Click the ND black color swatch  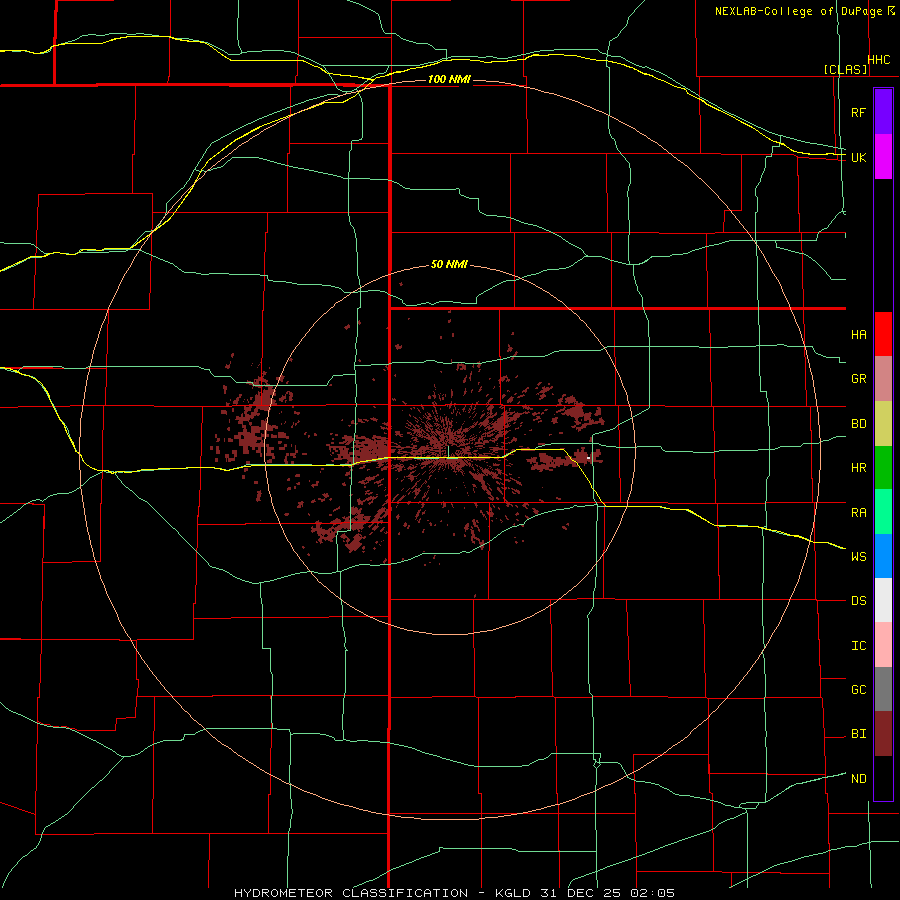click(883, 778)
